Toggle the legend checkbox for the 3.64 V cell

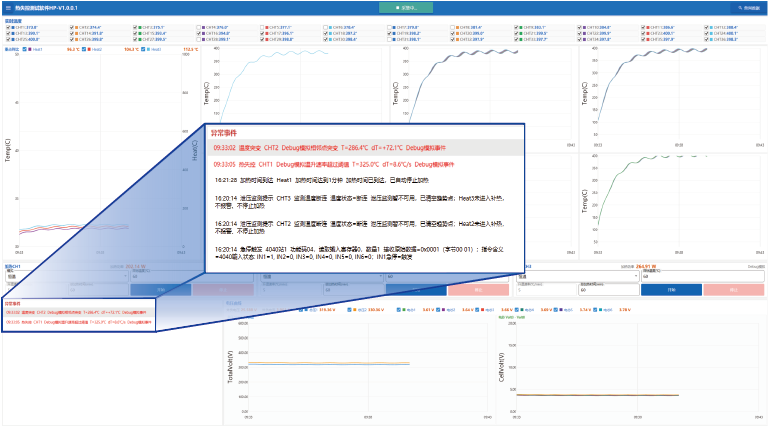(438, 309)
